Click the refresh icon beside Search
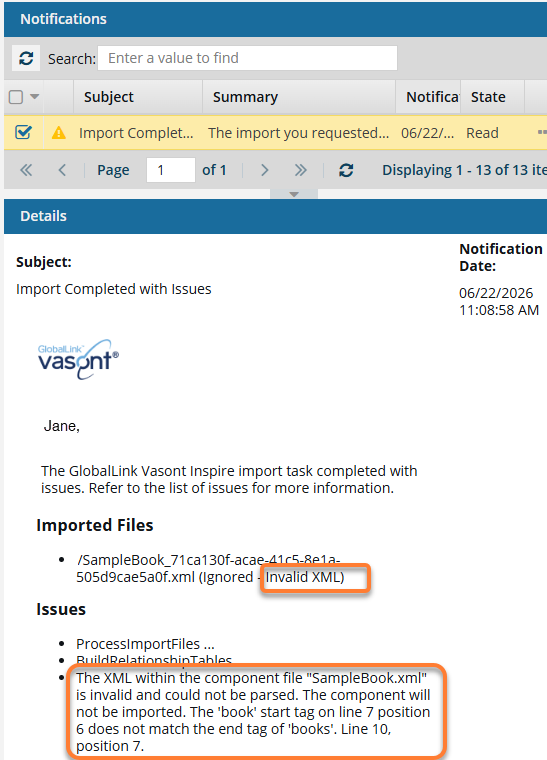547x760 pixels. [26, 59]
